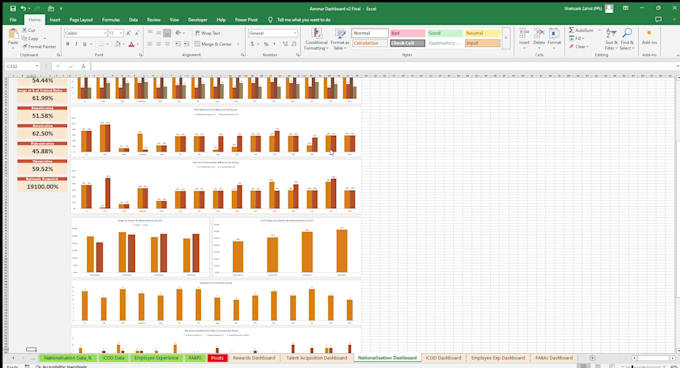Image resolution: width=680 pixels, height=368 pixels.
Task: Switch to the Insert ribbon tab
Action: [55, 20]
